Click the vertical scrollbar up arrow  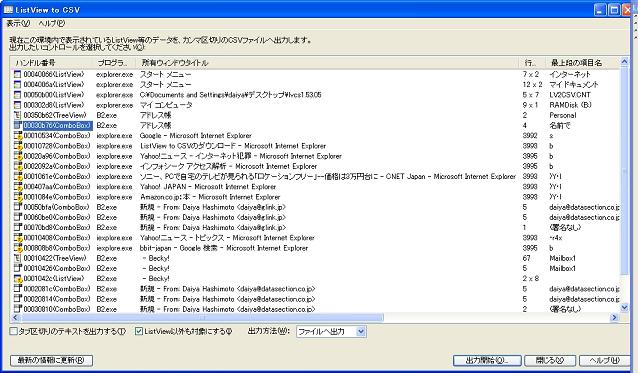(x=624, y=62)
